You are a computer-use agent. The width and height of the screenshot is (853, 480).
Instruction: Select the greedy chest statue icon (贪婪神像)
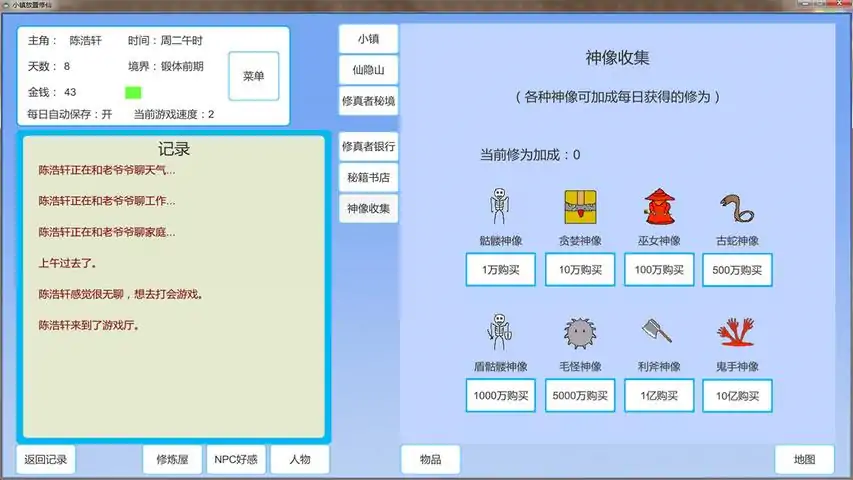(580, 207)
